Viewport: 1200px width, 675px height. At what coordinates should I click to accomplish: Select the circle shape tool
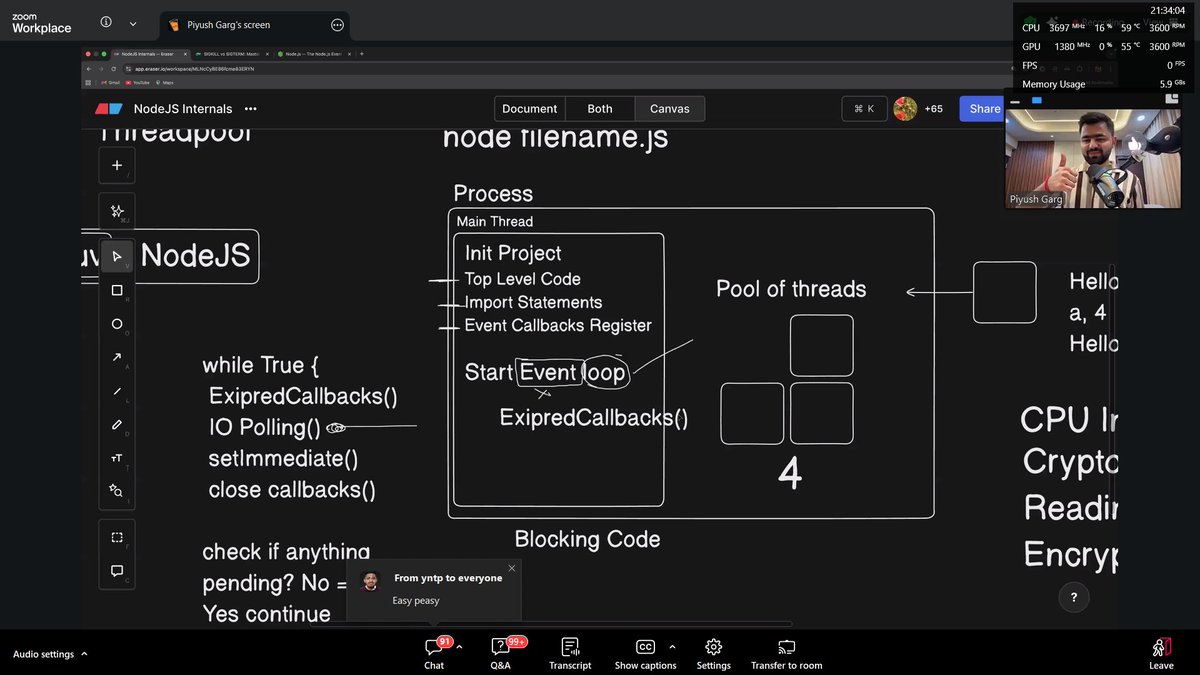coord(117,324)
